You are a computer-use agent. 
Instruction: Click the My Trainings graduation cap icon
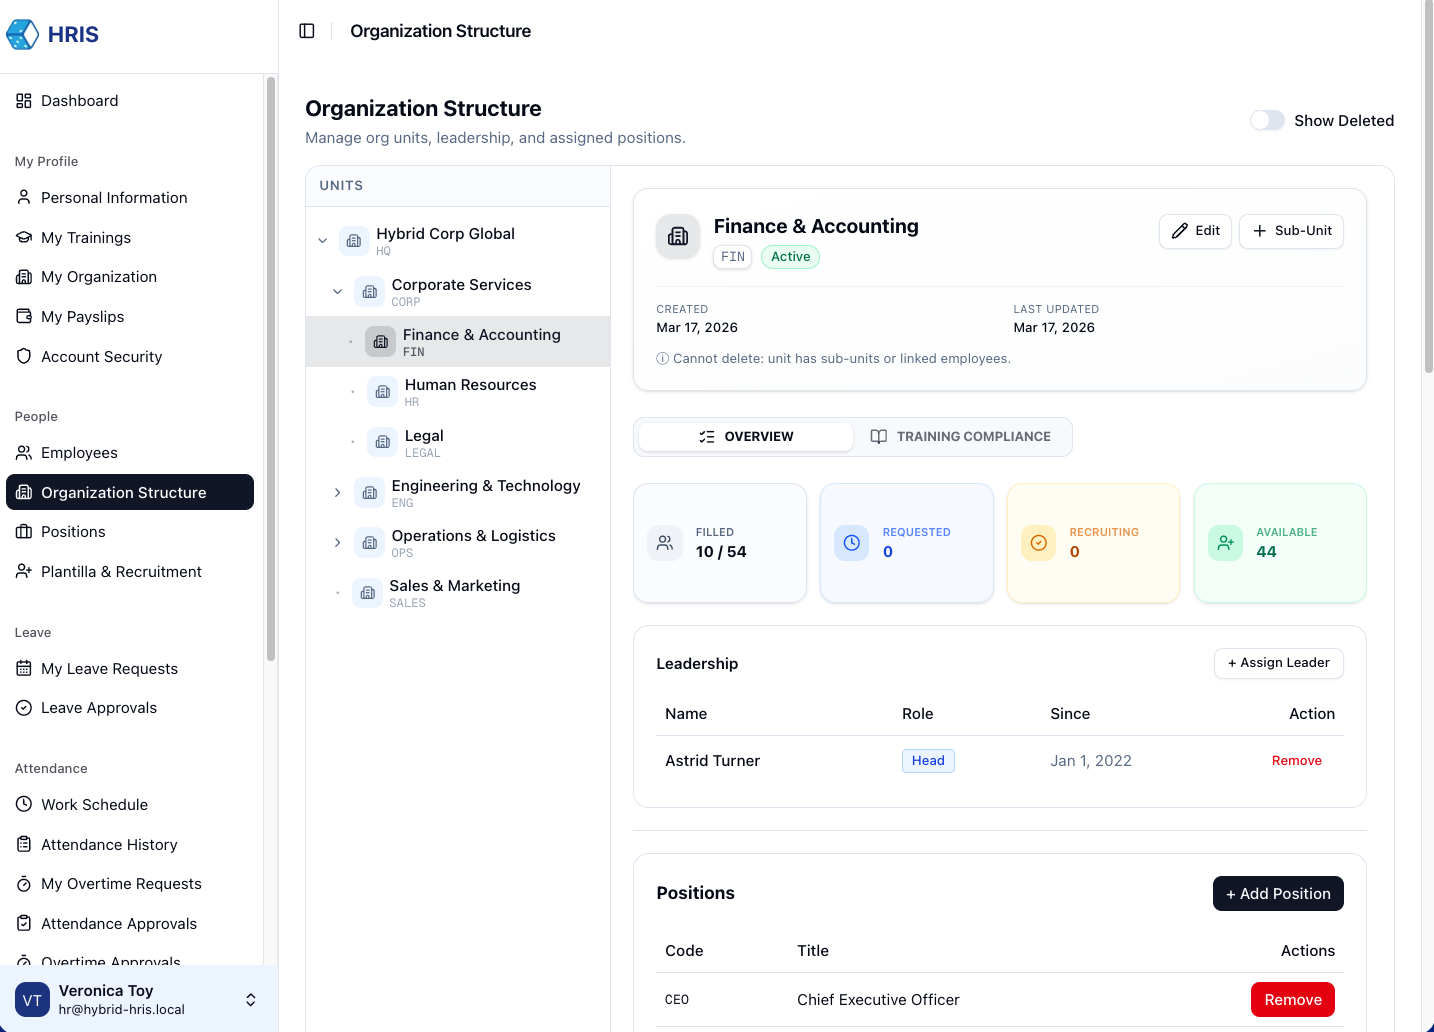[24, 238]
